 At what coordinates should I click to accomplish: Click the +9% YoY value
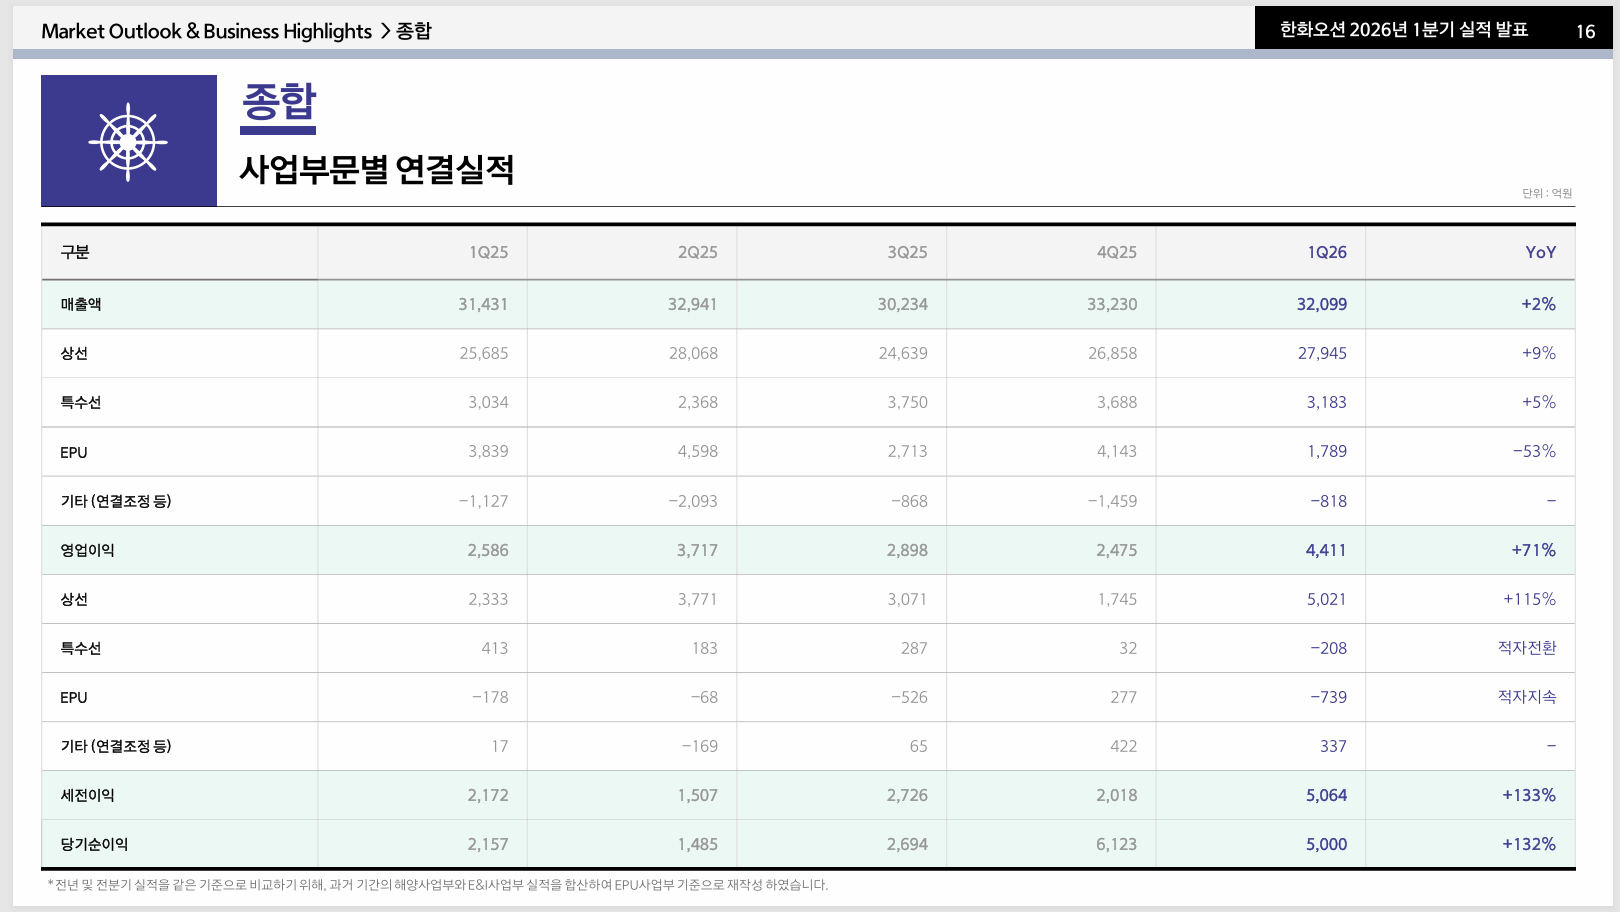point(1539,353)
